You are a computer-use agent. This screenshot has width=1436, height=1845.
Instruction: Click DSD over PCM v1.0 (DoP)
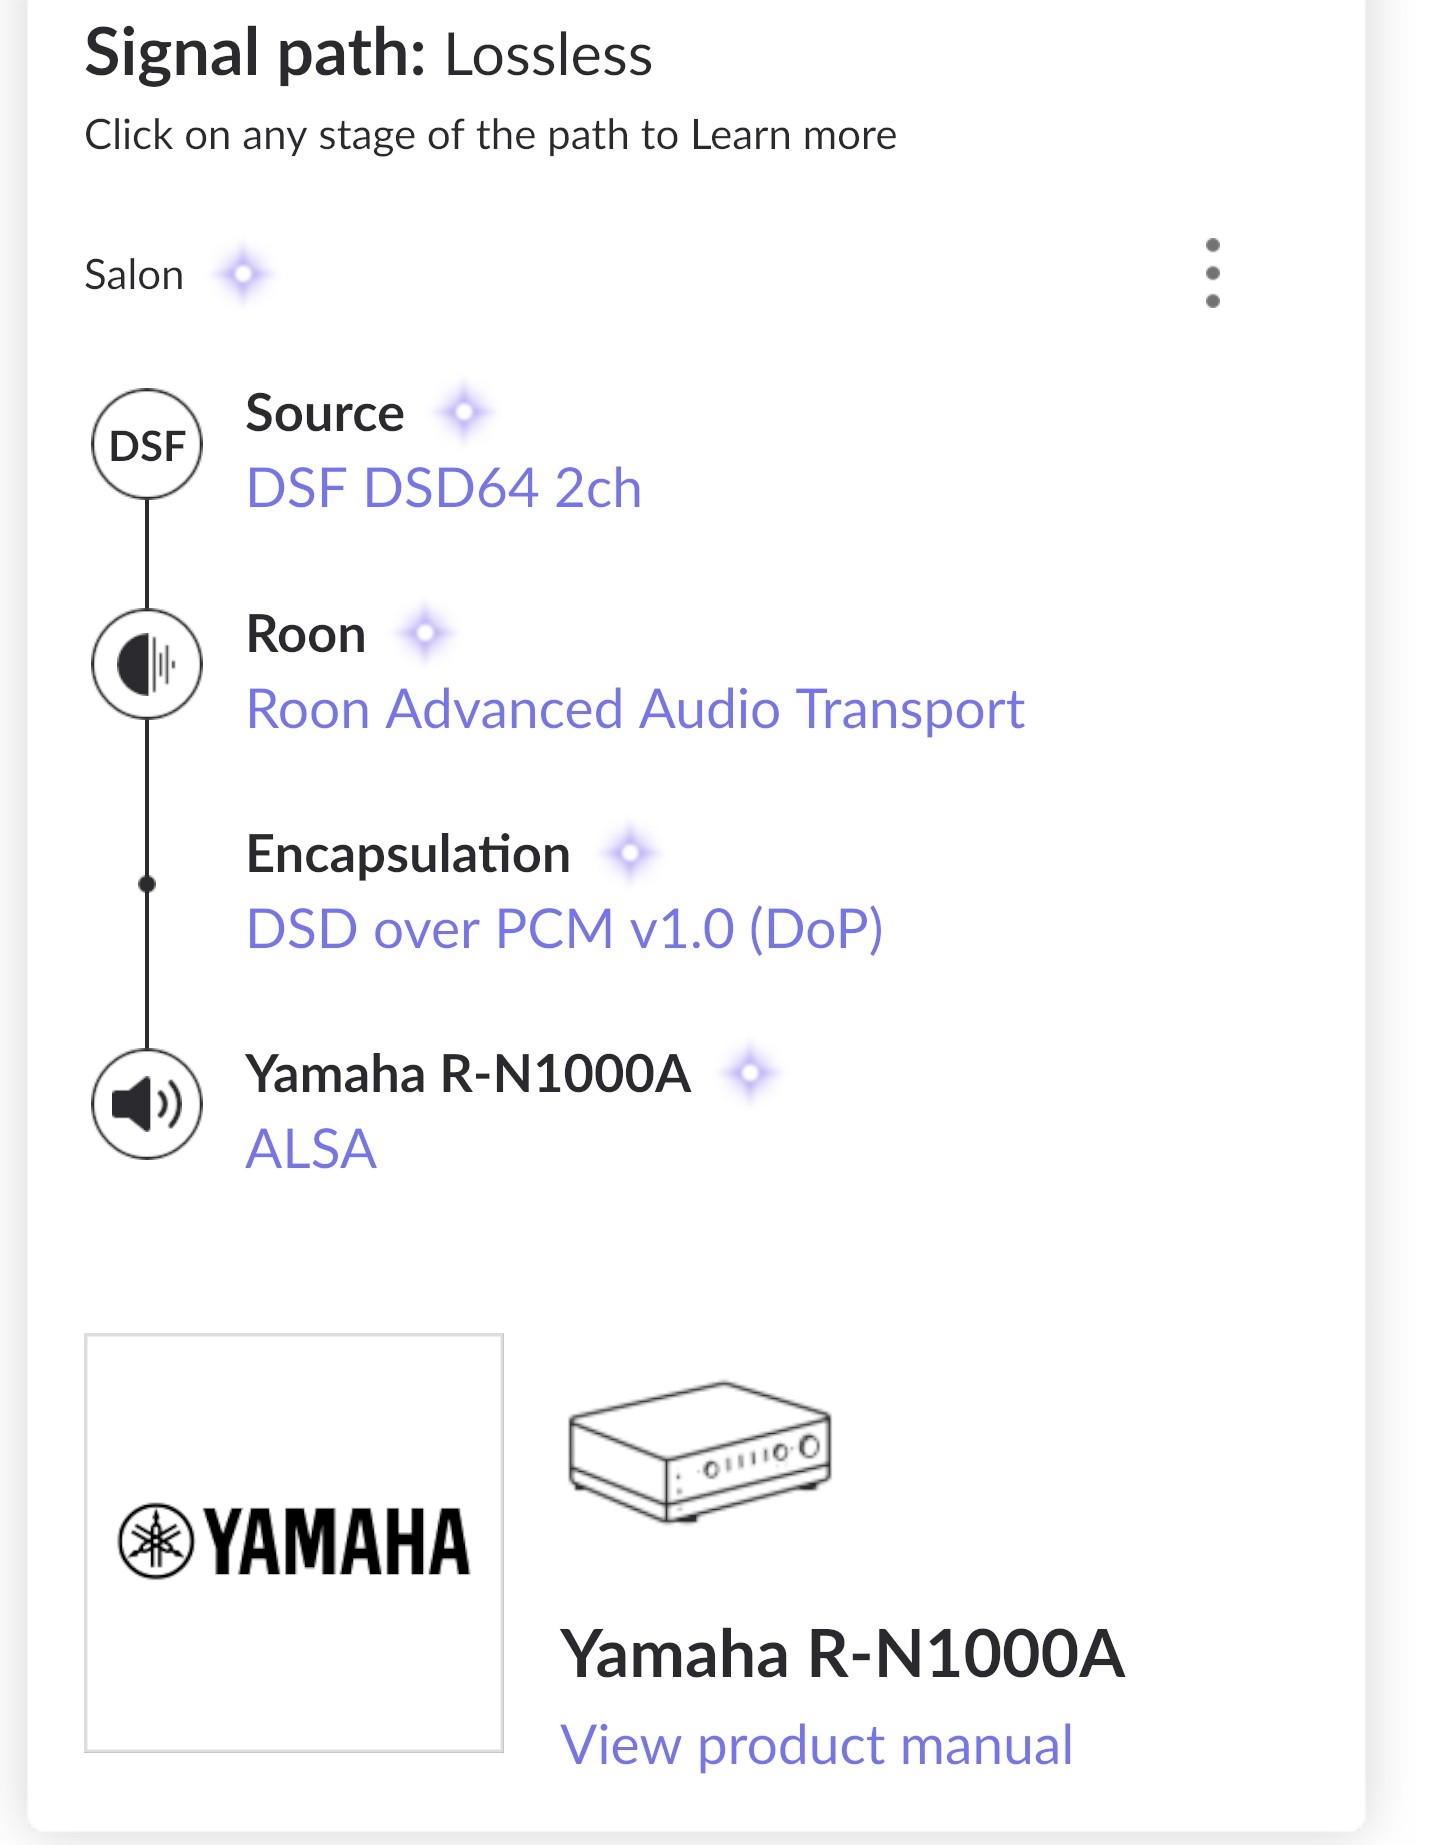click(x=564, y=929)
